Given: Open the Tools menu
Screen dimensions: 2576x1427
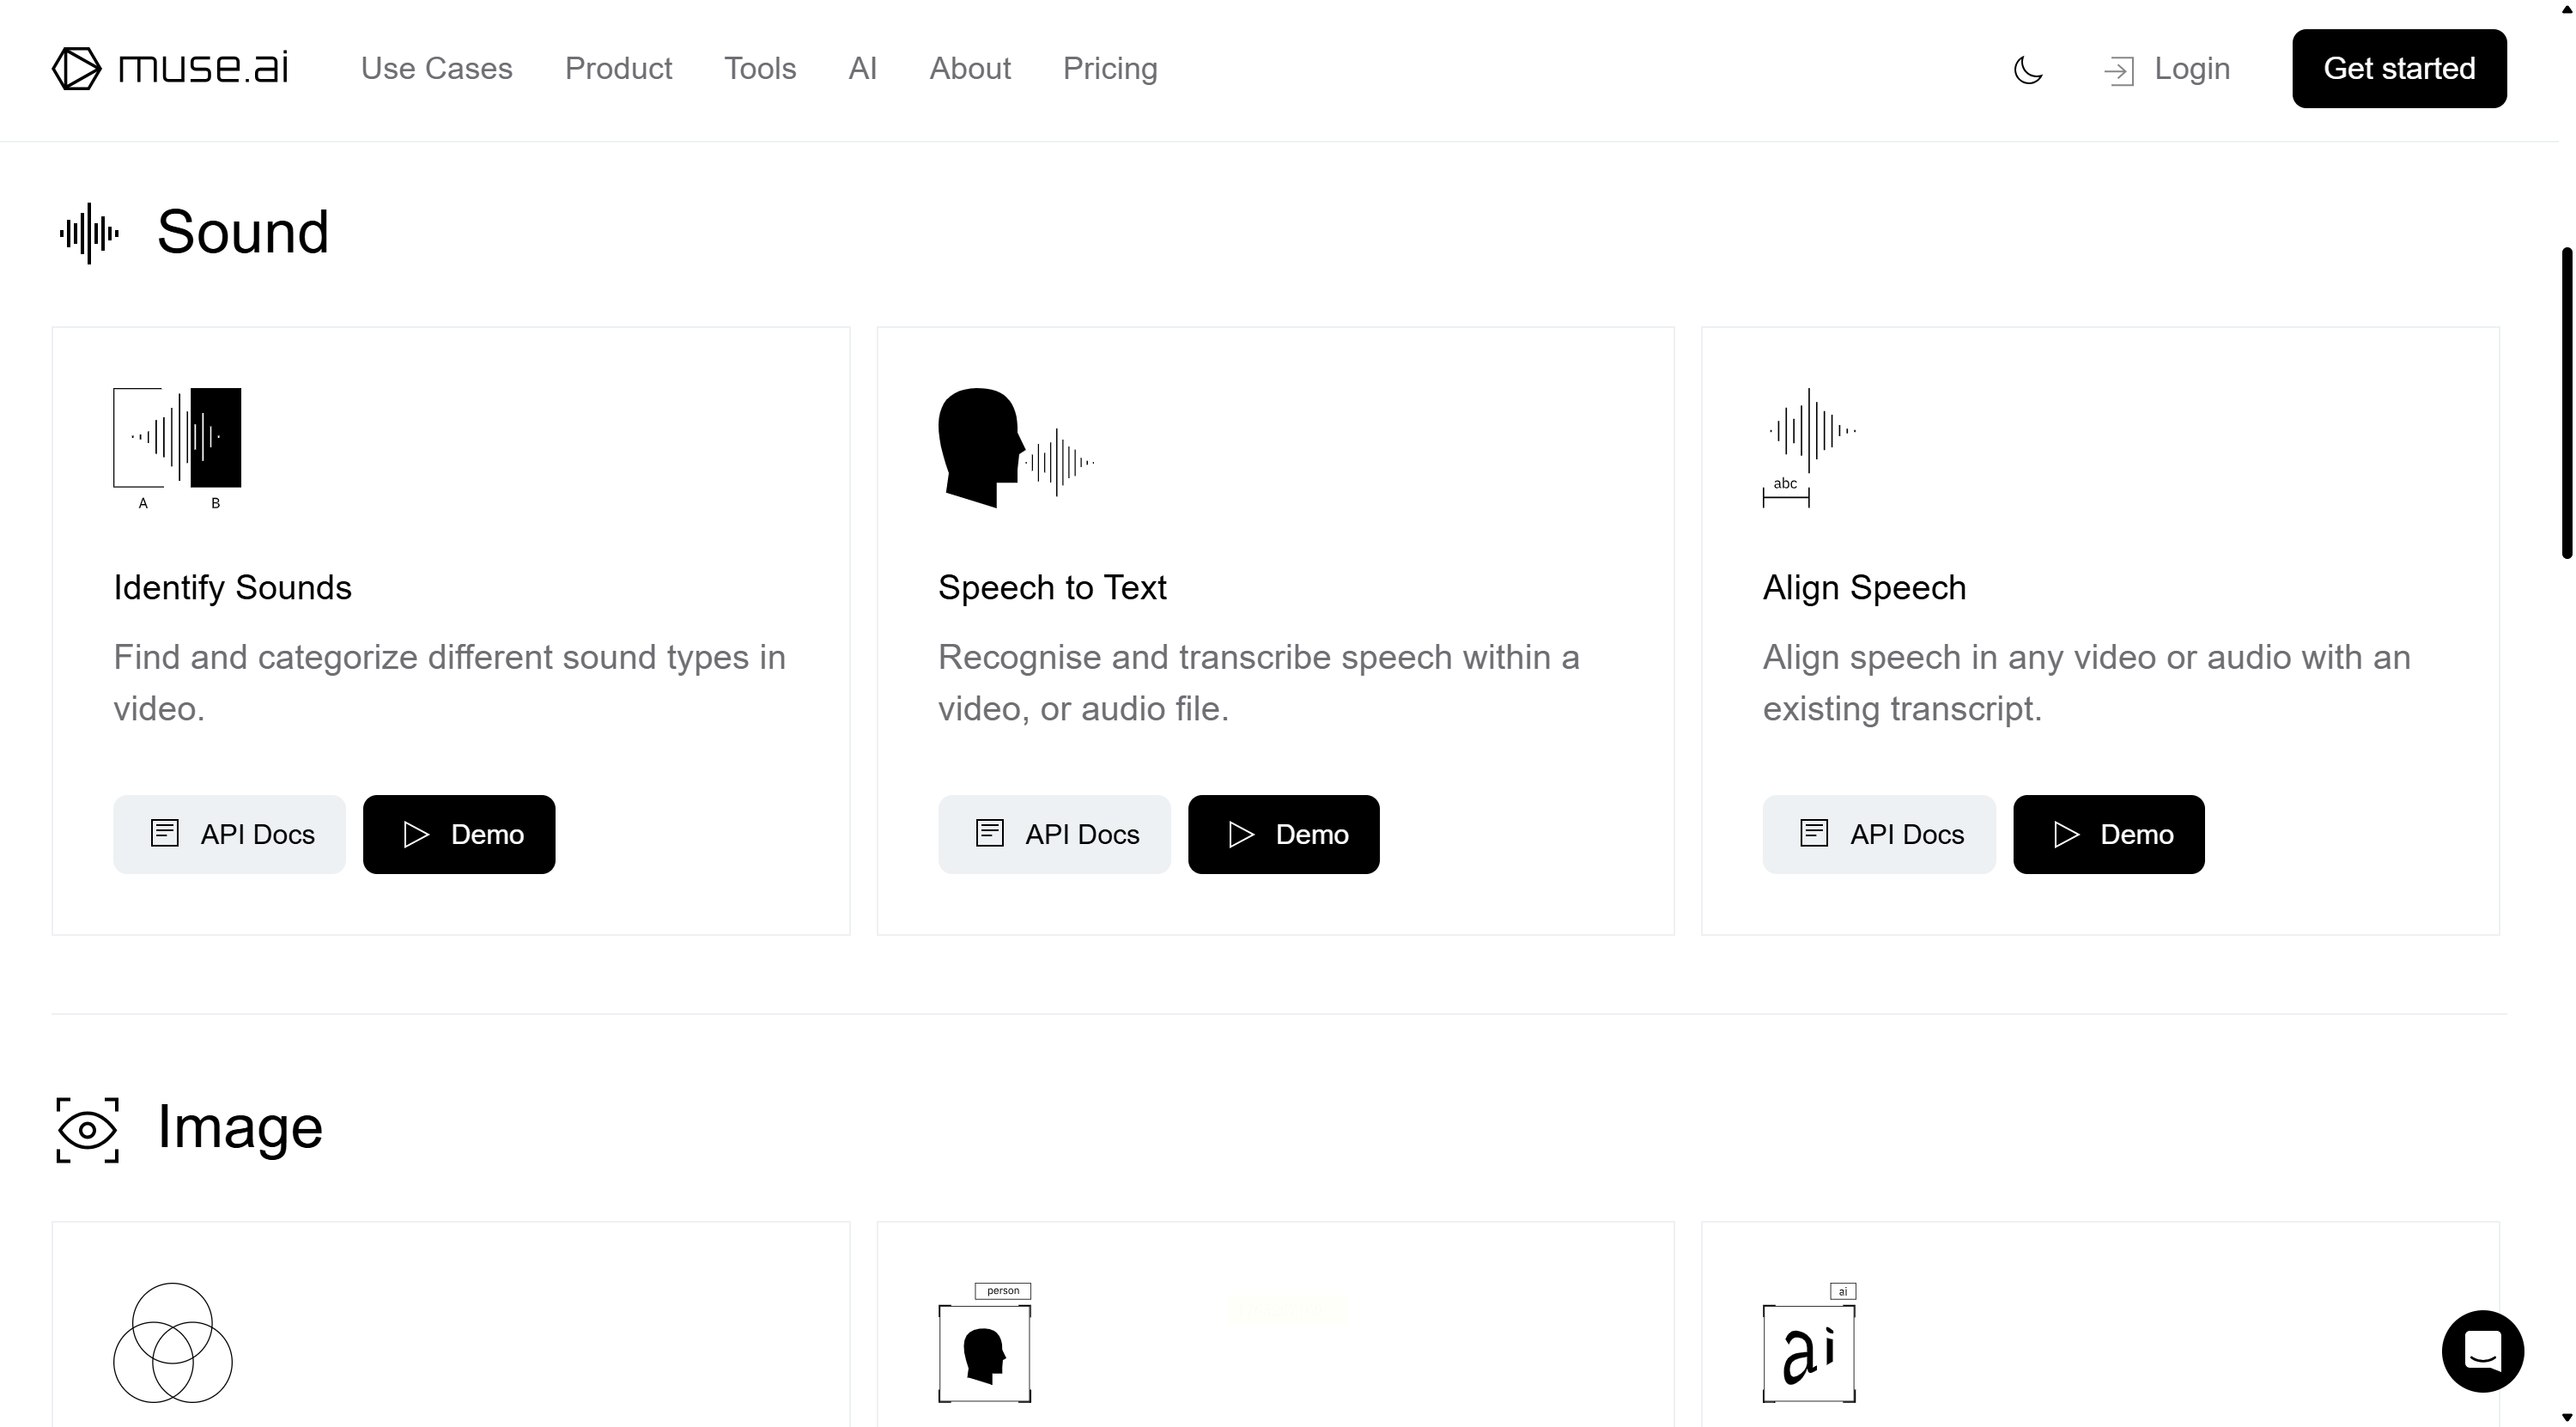Looking at the screenshot, I should pyautogui.click(x=760, y=68).
